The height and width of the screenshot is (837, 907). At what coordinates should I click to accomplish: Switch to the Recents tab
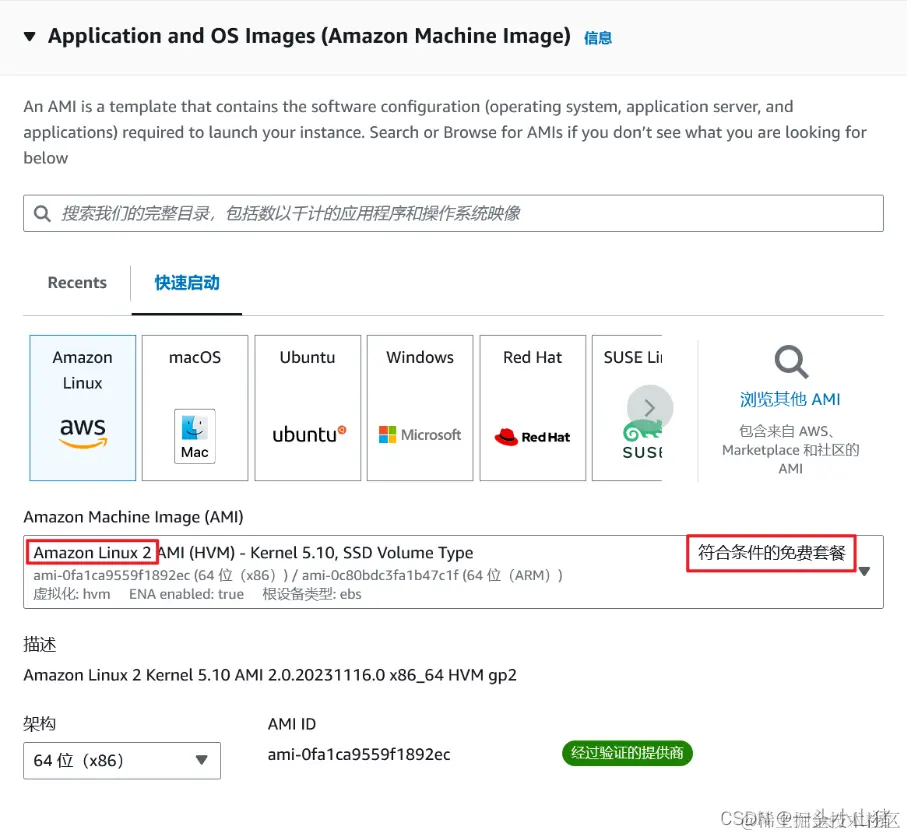77,283
